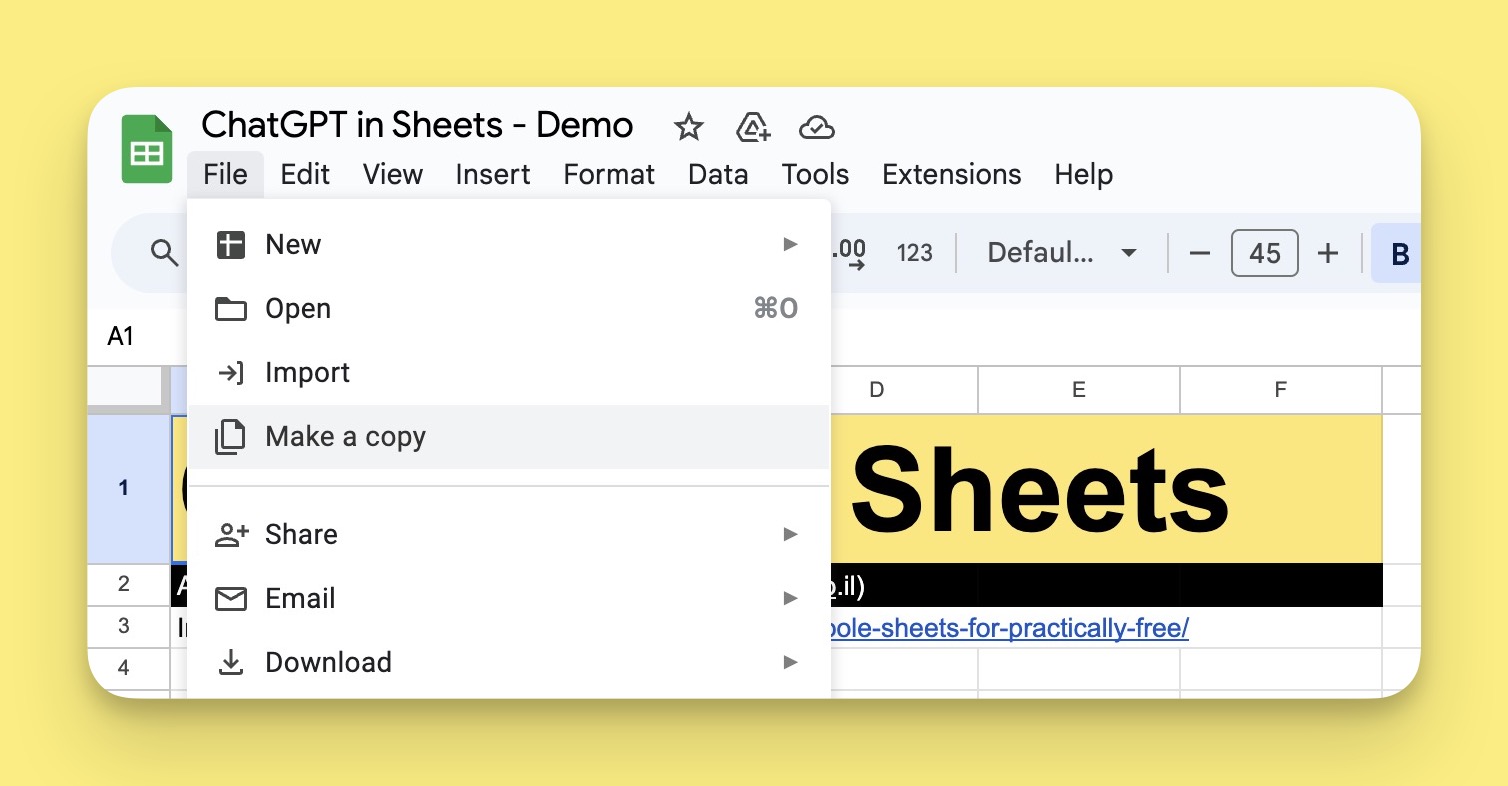
Task: Click the increase decimal places icon
Action: click(848, 253)
